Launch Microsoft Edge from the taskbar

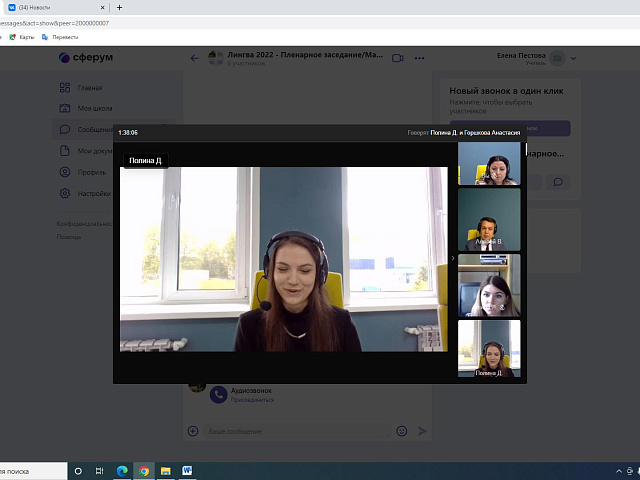pos(122,470)
